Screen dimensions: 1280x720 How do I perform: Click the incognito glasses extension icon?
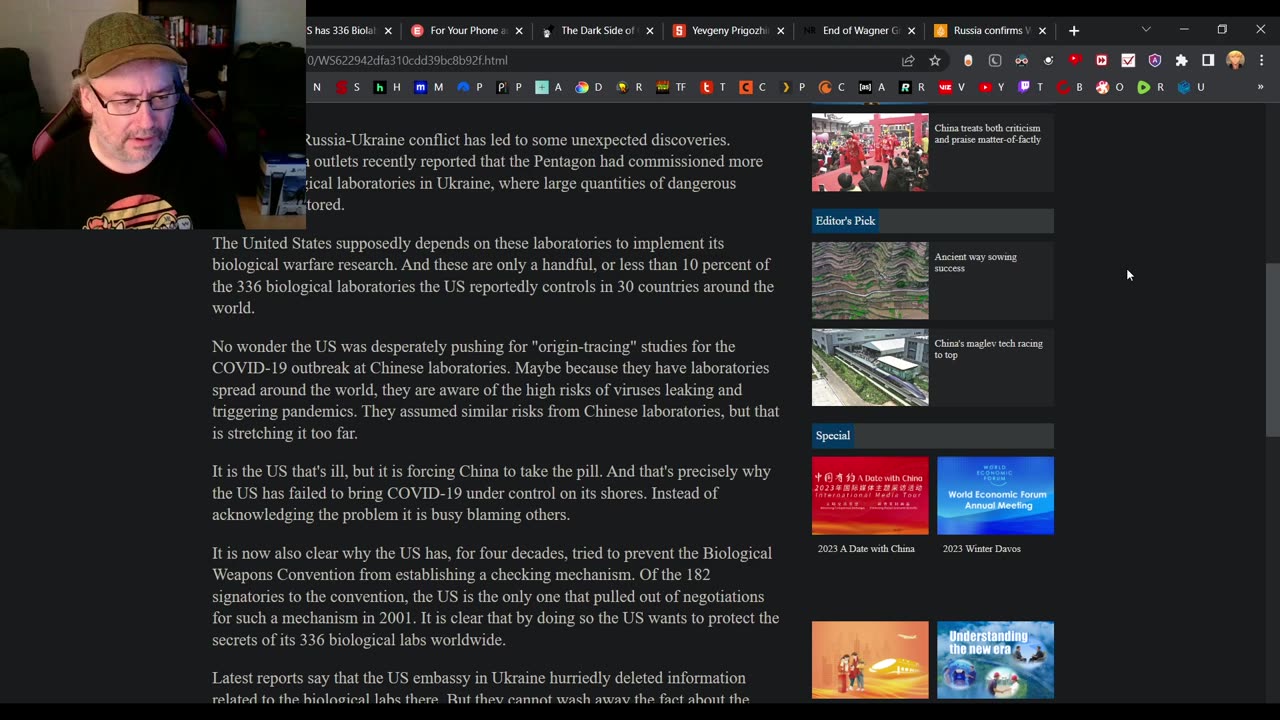pyautogui.click(x=1021, y=60)
